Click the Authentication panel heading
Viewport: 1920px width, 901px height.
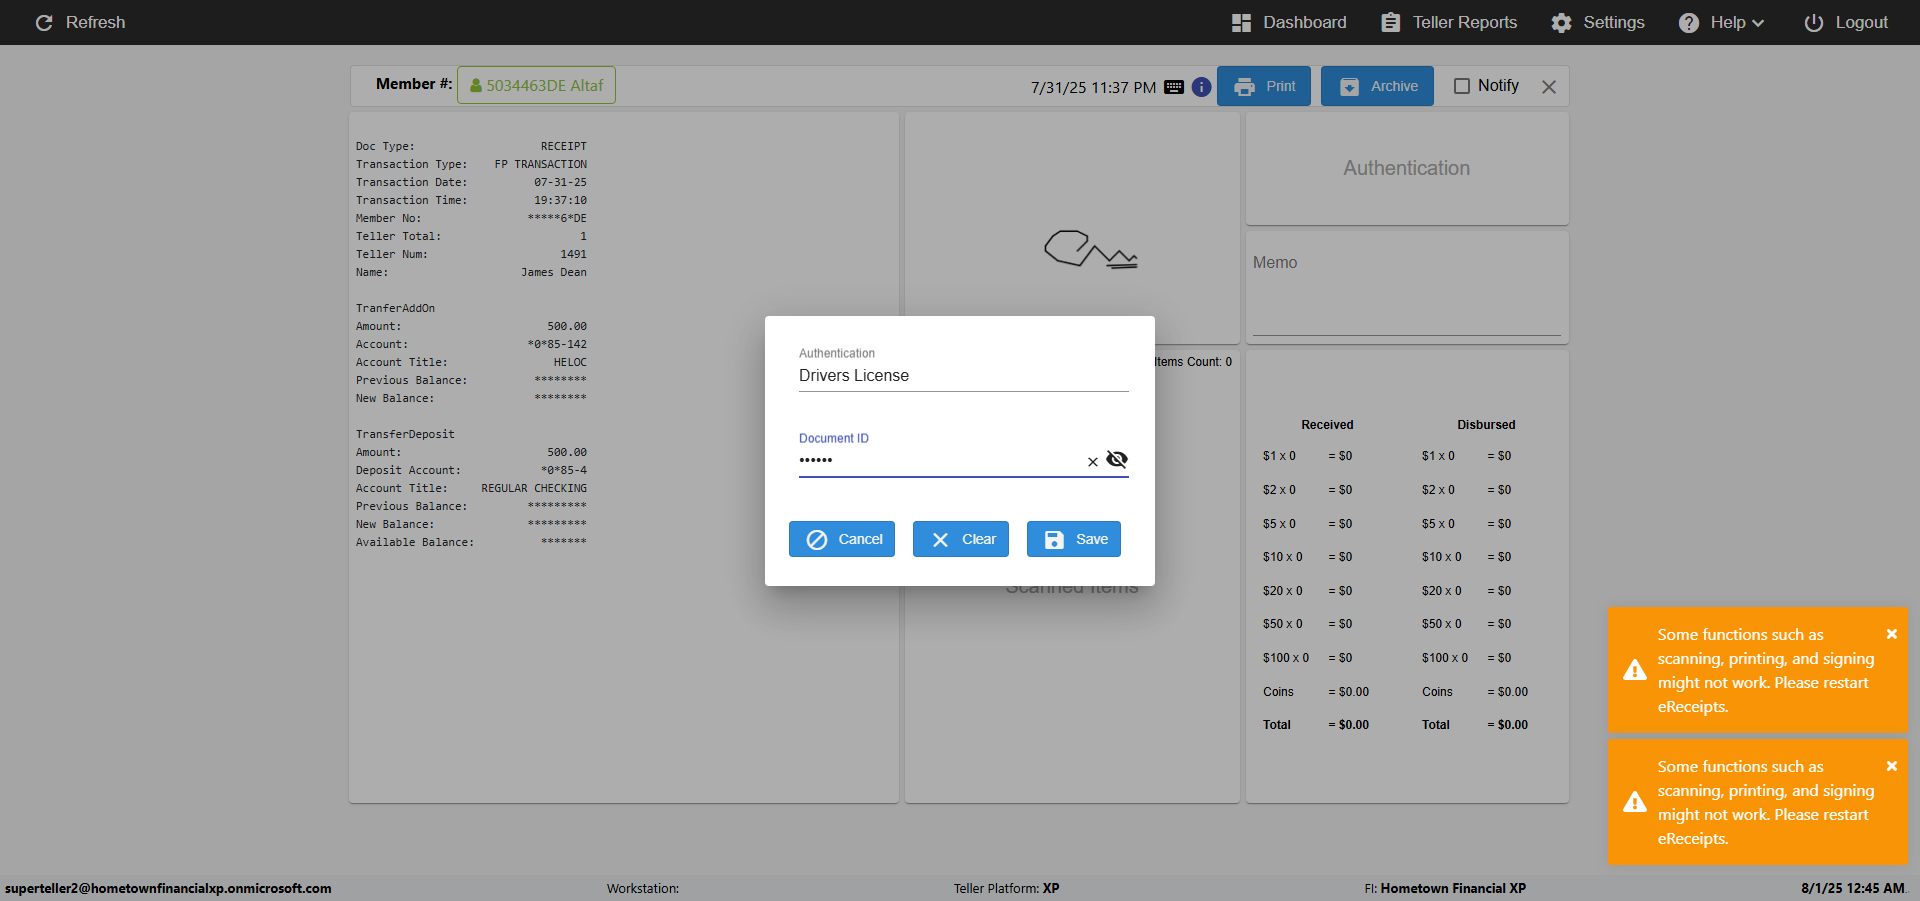pyautogui.click(x=1407, y=168)
